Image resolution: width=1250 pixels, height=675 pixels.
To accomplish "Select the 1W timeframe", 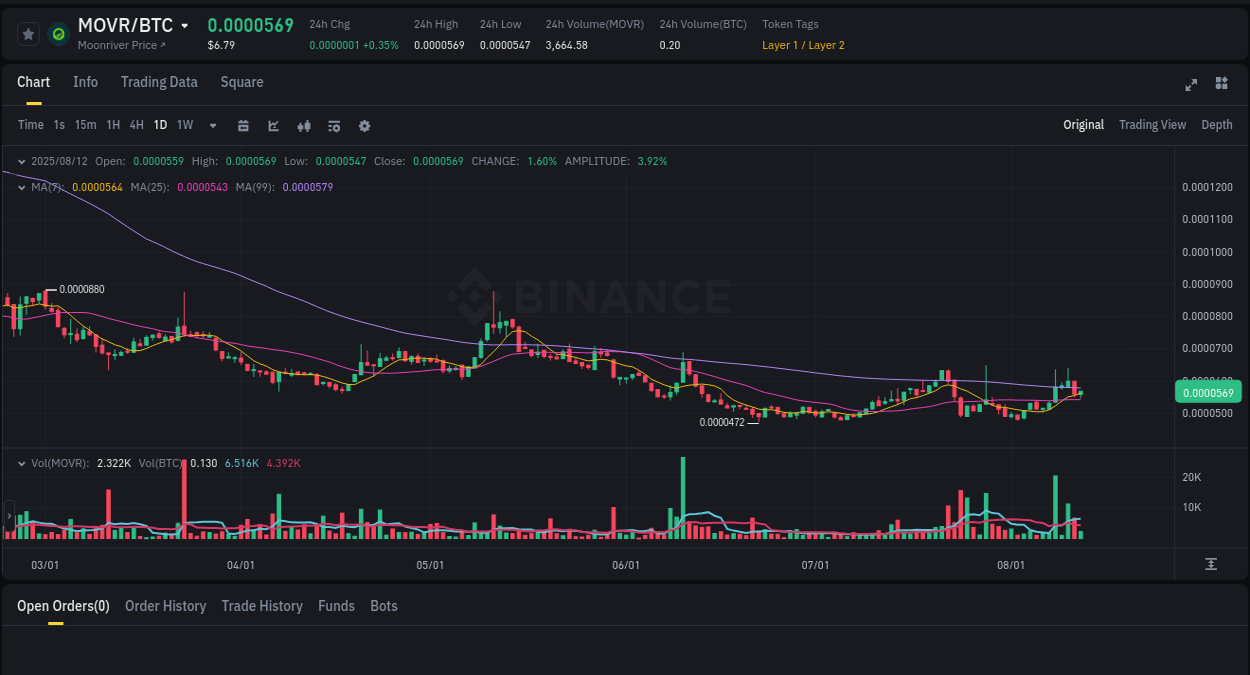I will pos(184,125).
